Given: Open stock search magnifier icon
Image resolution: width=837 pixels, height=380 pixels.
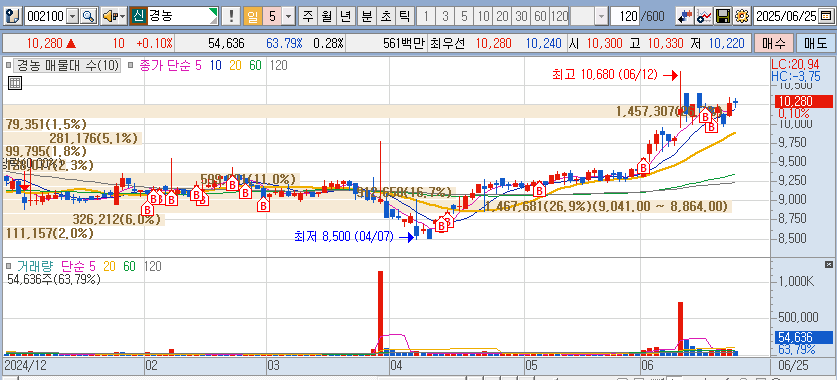Looking at the screenshot, I should [88, 17].
